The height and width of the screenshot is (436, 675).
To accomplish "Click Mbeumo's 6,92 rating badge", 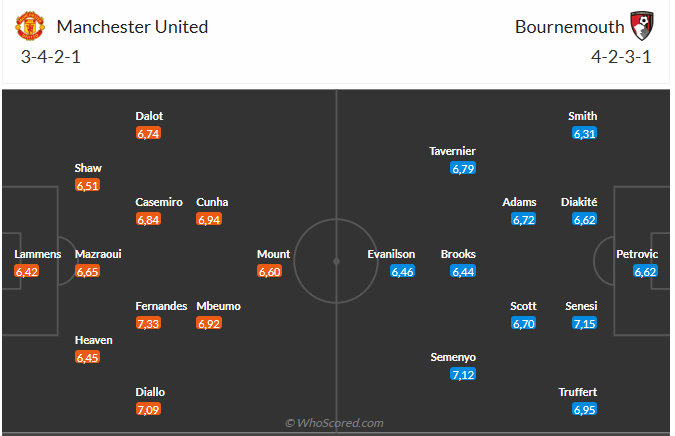I will click(209, 324).
